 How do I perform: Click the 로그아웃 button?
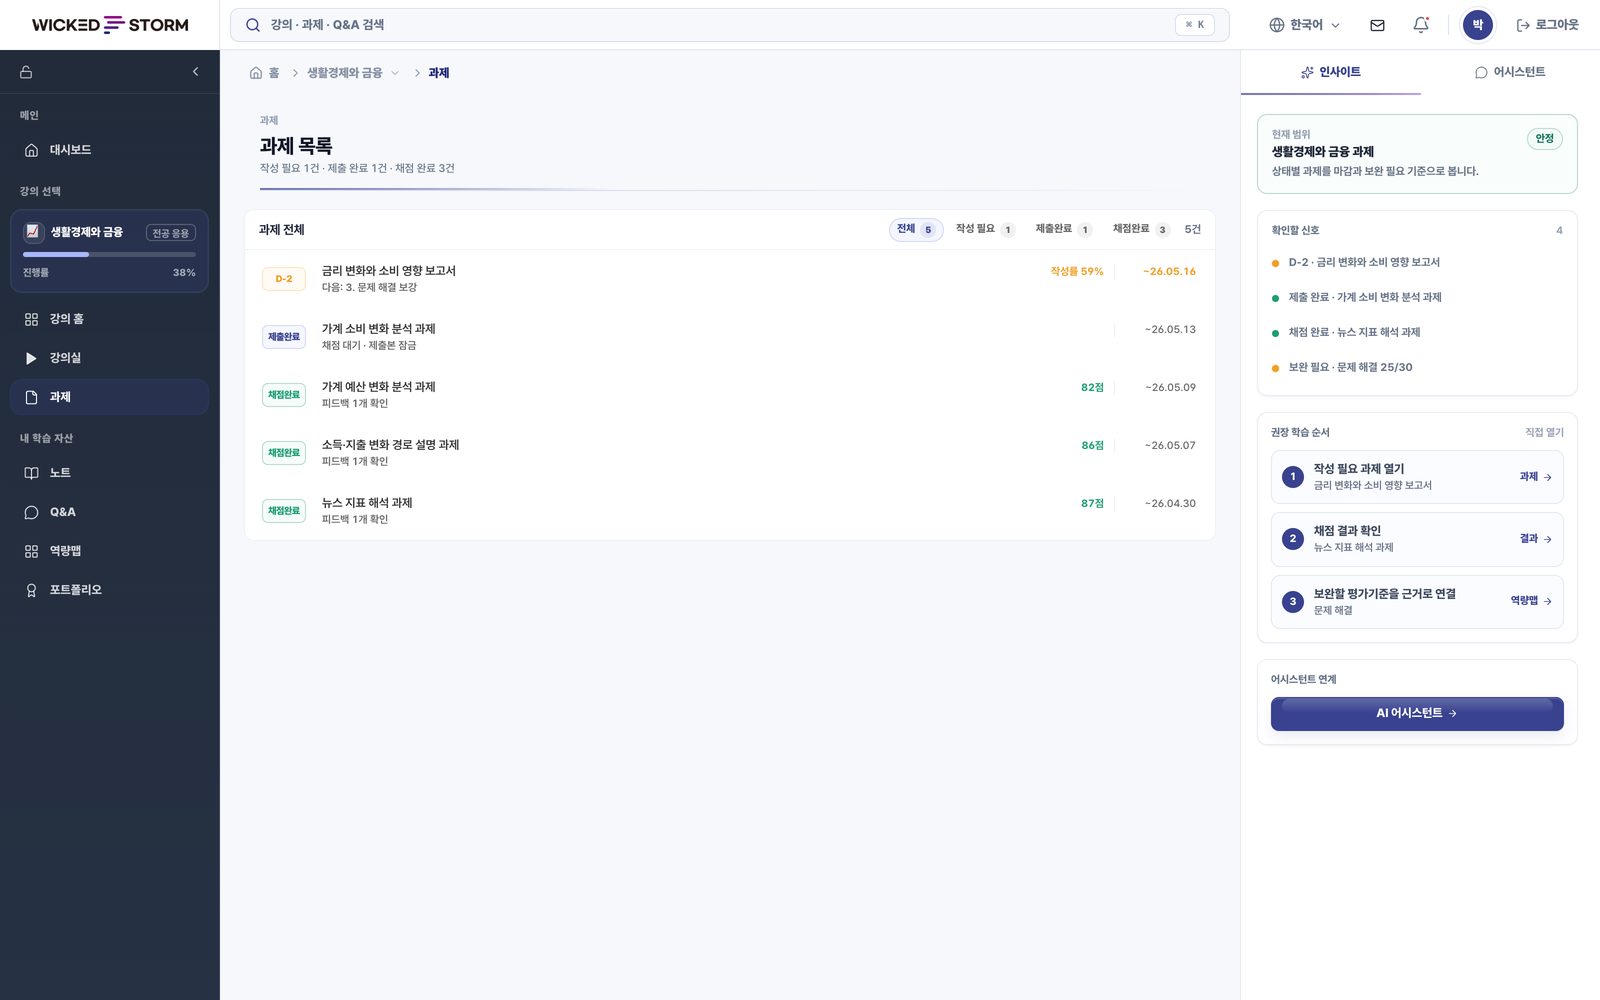(x=1547, y=25)
